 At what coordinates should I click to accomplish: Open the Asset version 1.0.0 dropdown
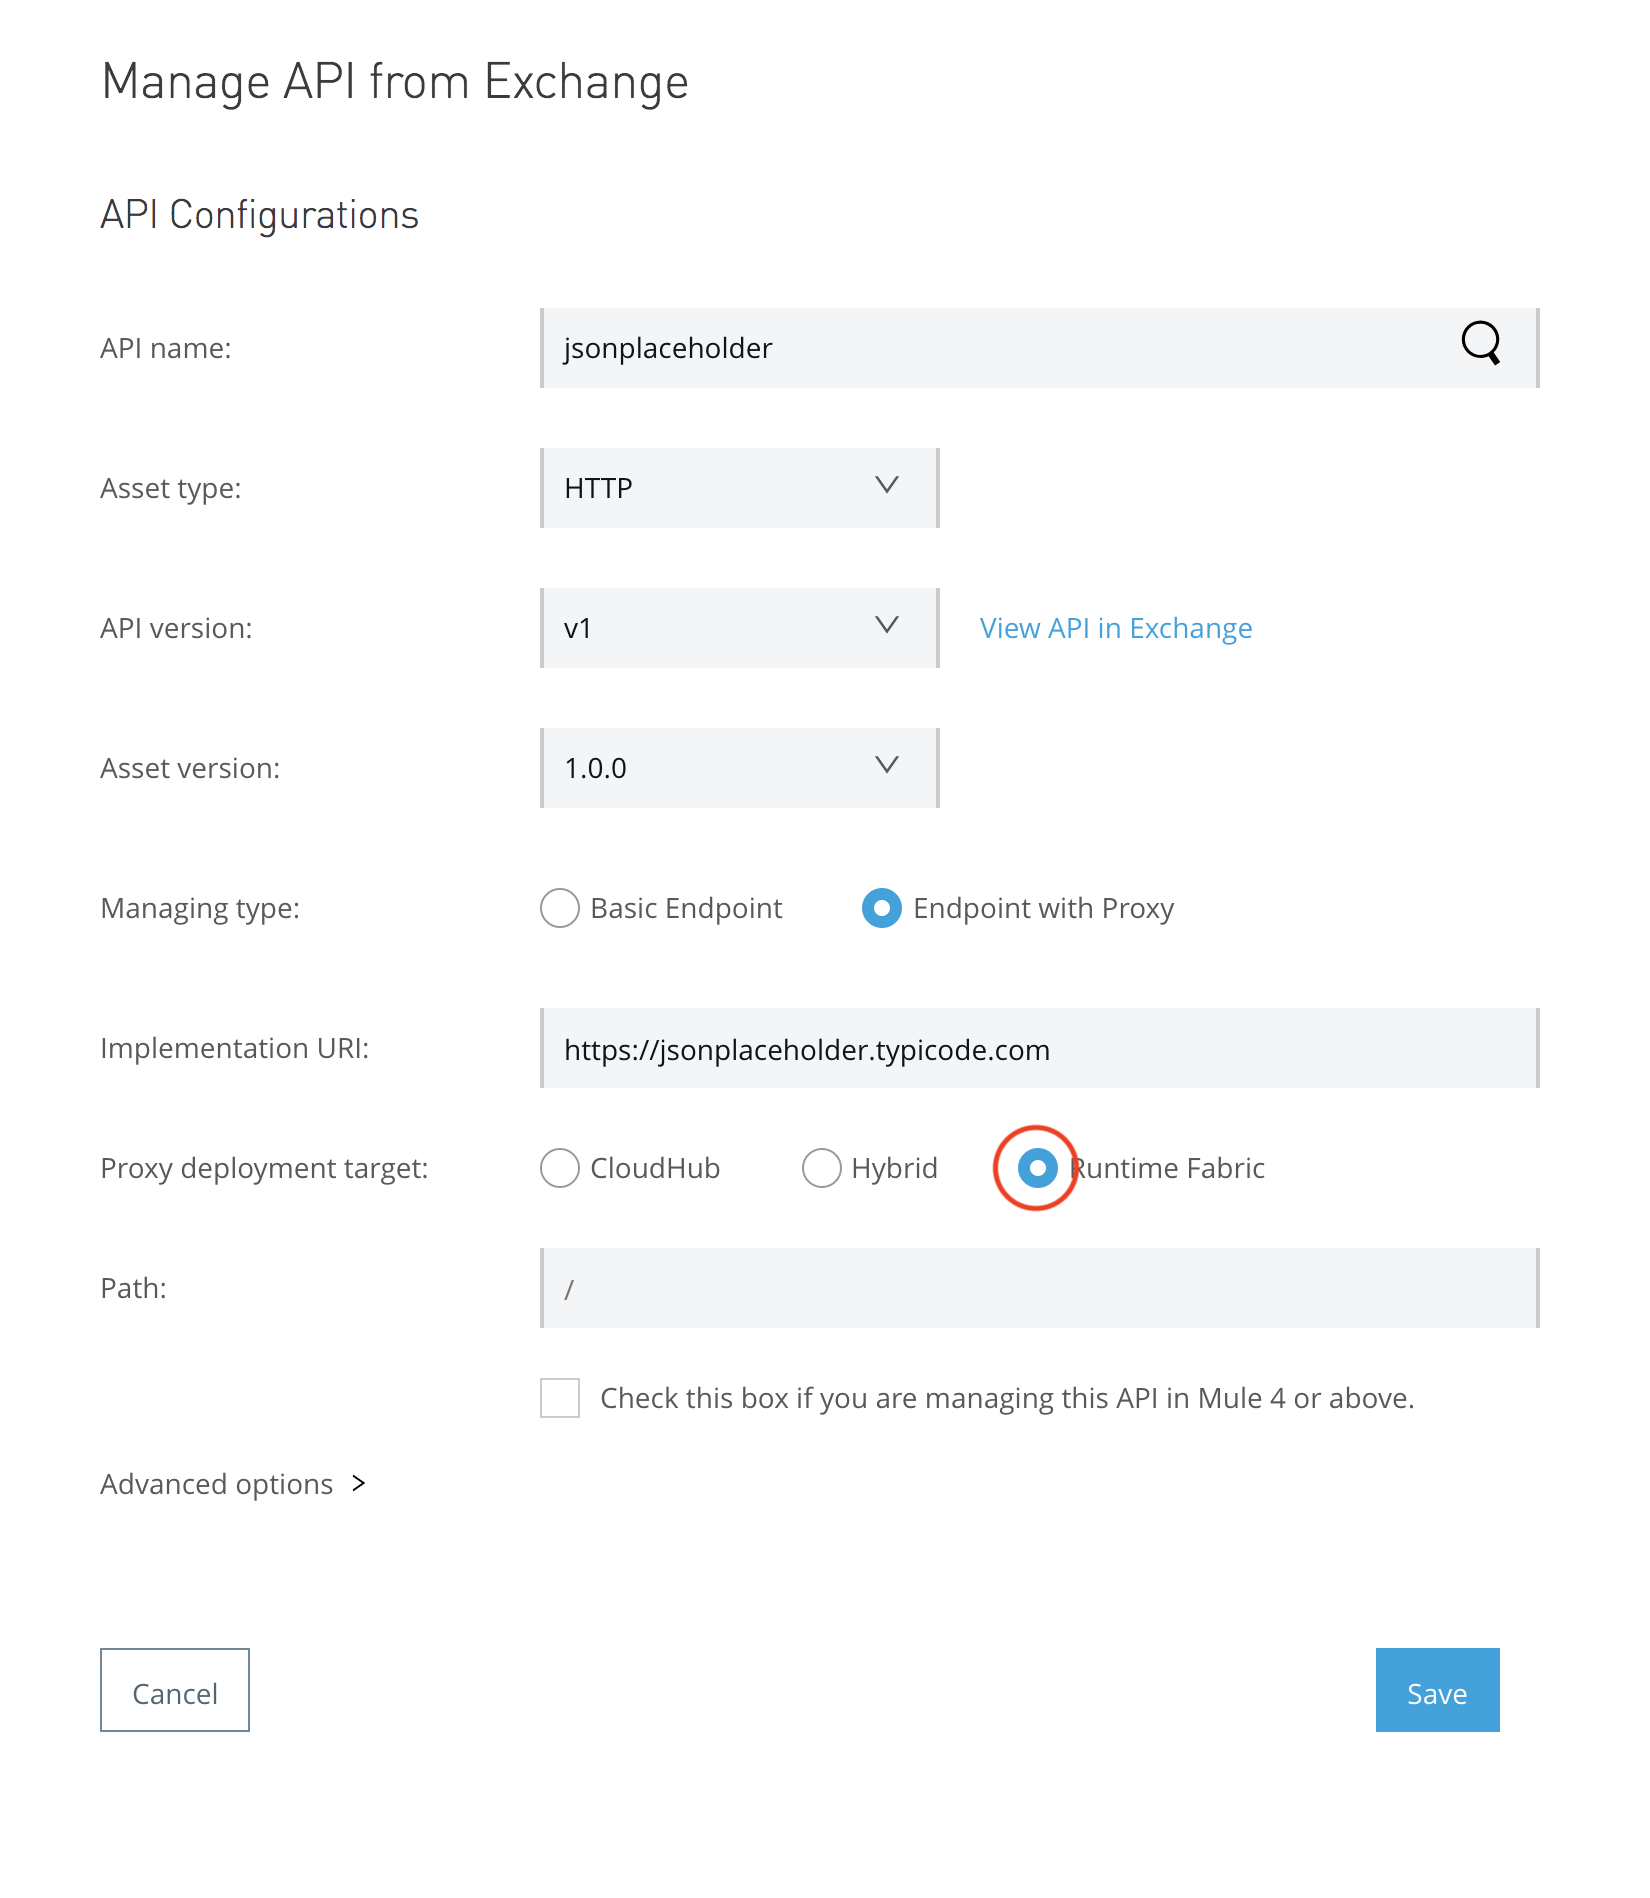point(740,768)
